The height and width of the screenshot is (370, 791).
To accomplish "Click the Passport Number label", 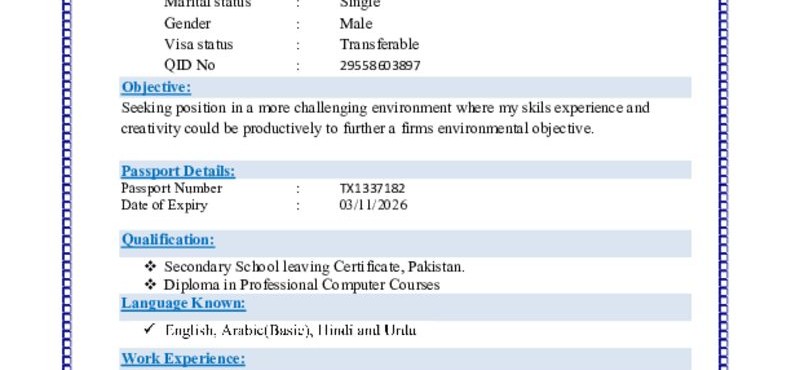I will coord(172,188).
